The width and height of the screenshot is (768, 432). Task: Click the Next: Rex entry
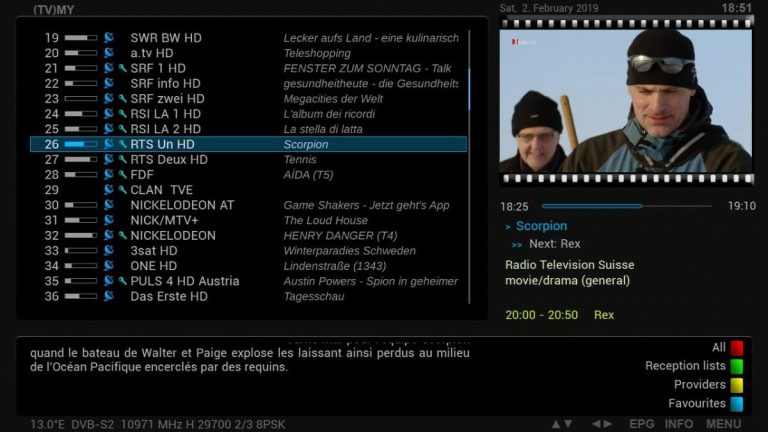pos(554,244)
